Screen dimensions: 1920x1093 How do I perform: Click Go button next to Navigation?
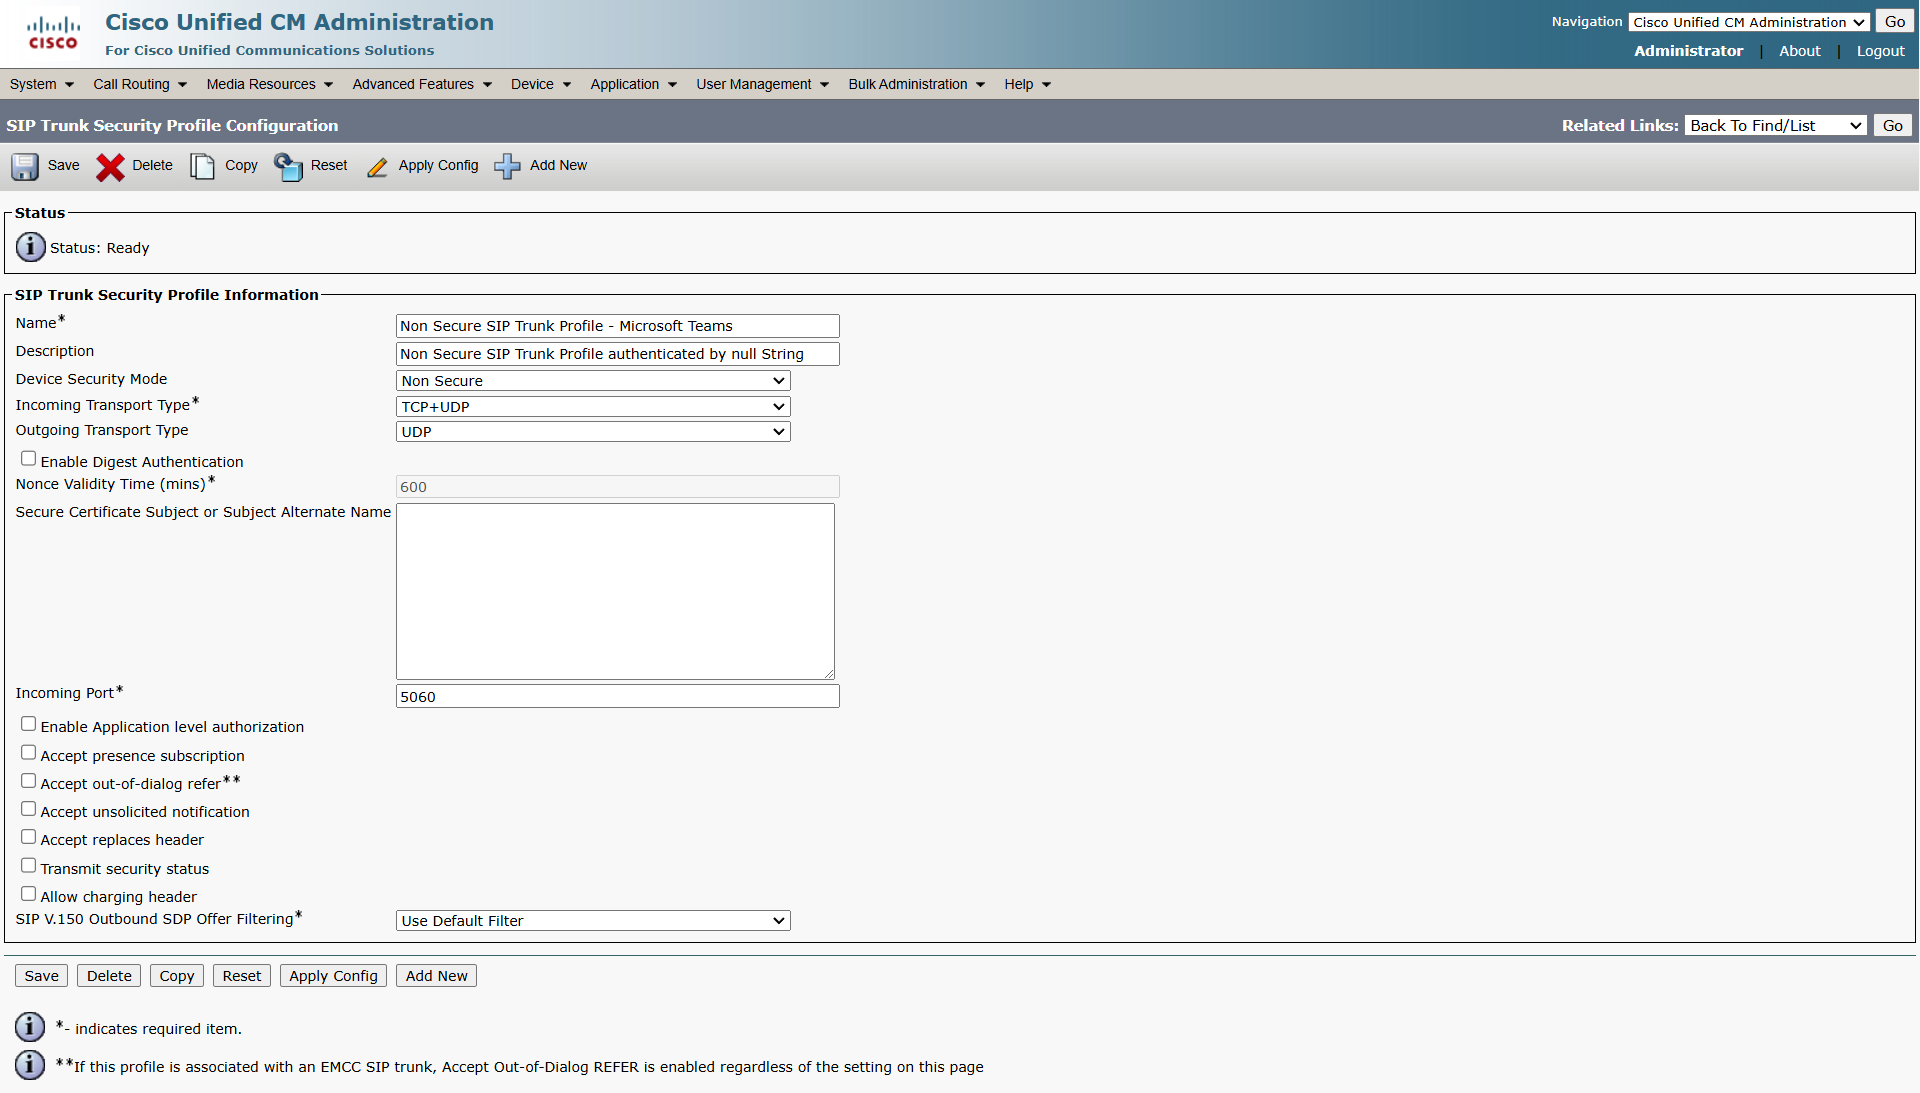coord(1895,22)
